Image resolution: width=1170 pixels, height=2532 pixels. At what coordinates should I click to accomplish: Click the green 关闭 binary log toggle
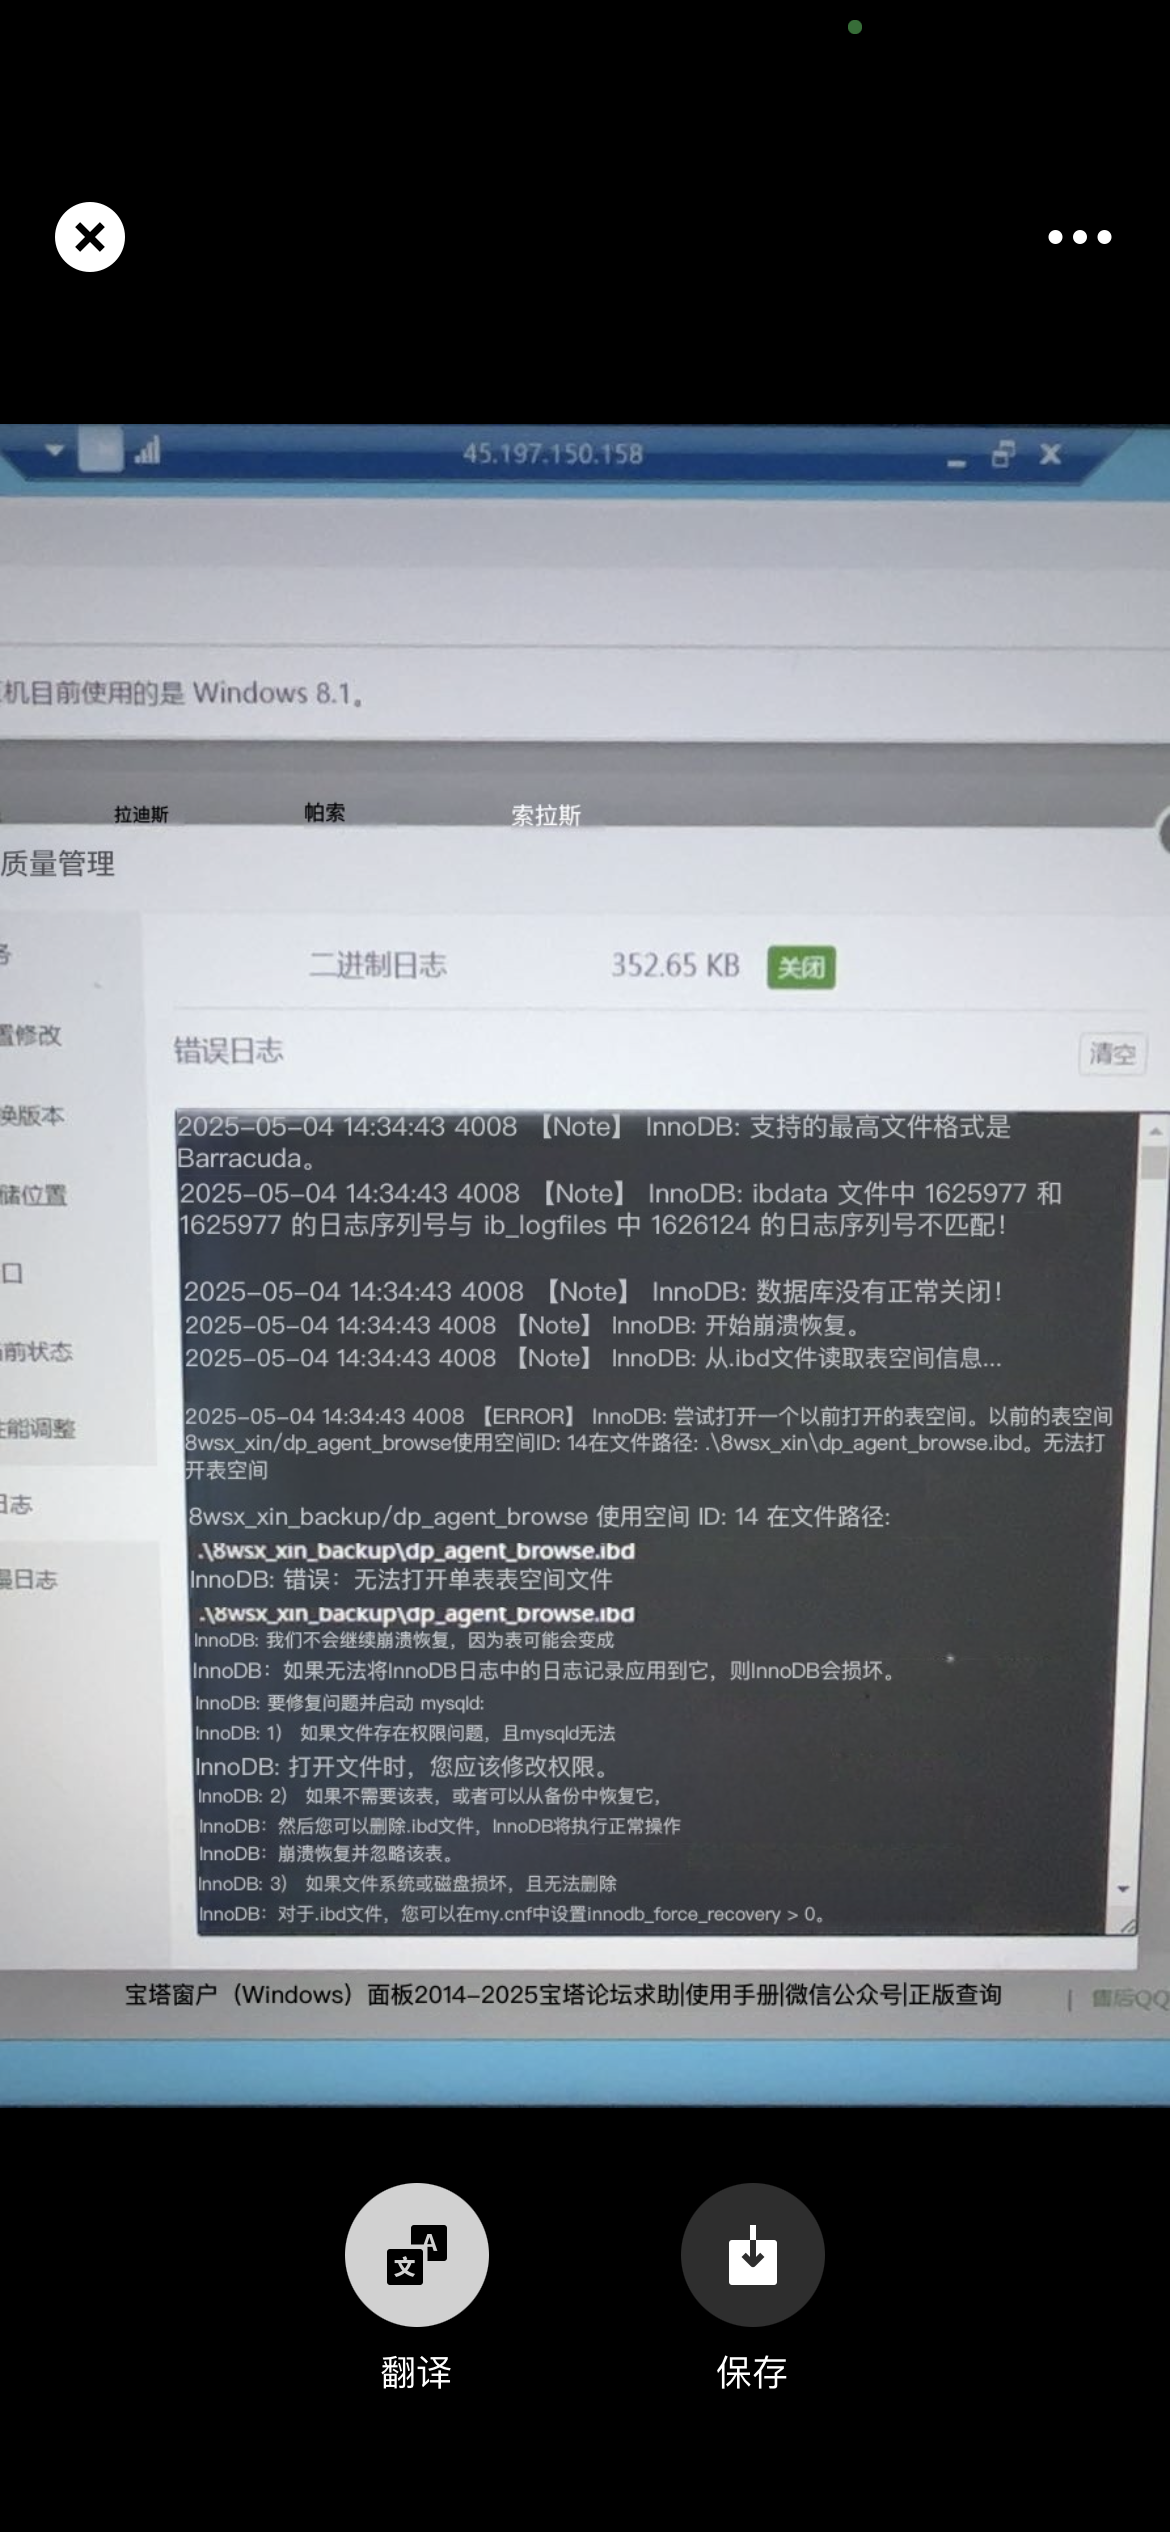[x=801, y=967]
